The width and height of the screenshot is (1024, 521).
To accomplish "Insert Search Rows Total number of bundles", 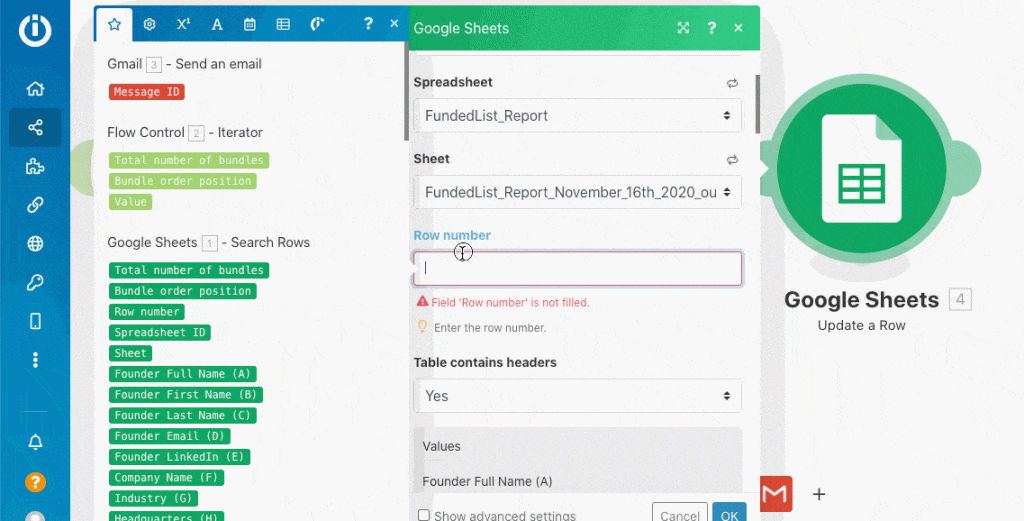I will (189, 270).
